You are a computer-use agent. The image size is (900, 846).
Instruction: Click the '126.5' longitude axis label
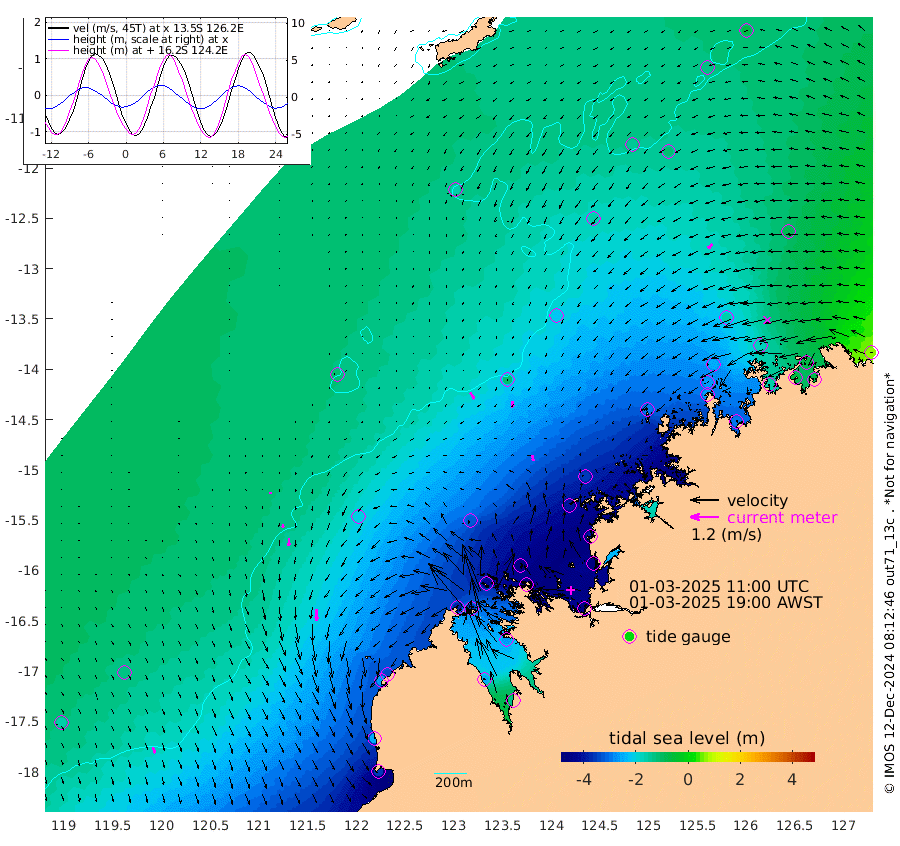click(794, 826)
